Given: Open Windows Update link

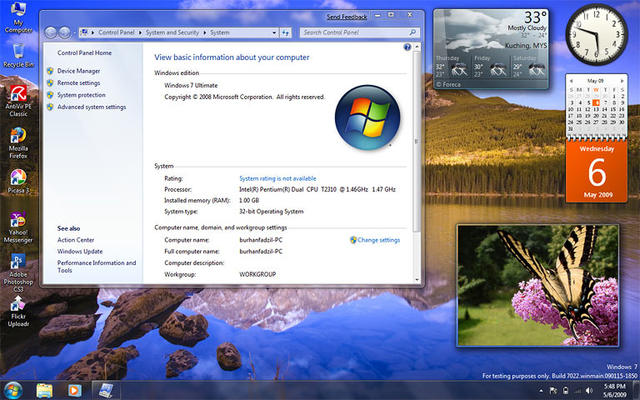Looking at the screenshot, I should pyautogui.click(x=80, y=251).
